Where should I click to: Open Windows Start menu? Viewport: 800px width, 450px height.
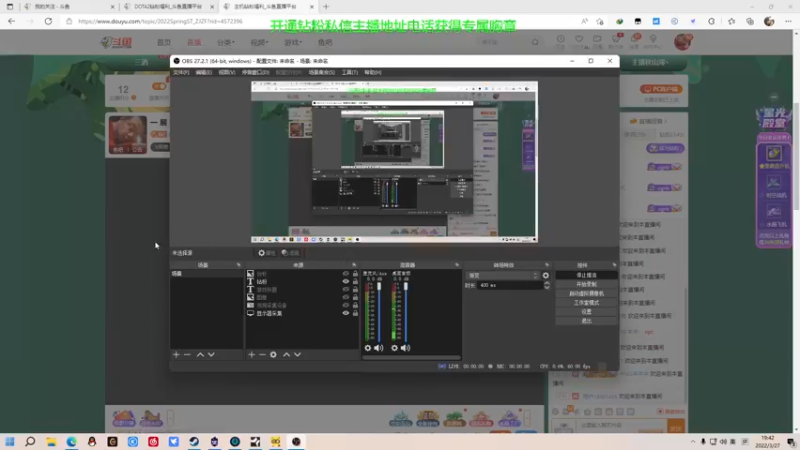(x=10, y=441)
